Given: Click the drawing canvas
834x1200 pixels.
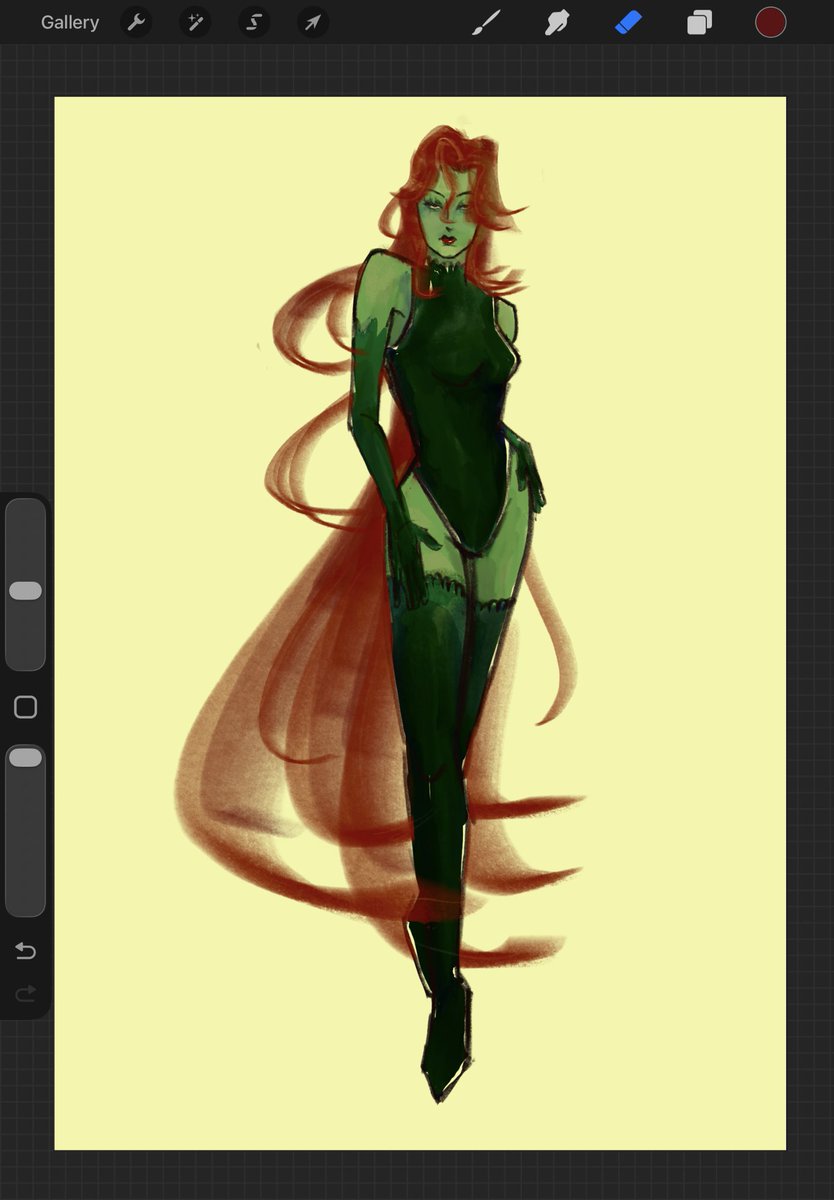Looking at the screenshot, I should coord(420,623).
